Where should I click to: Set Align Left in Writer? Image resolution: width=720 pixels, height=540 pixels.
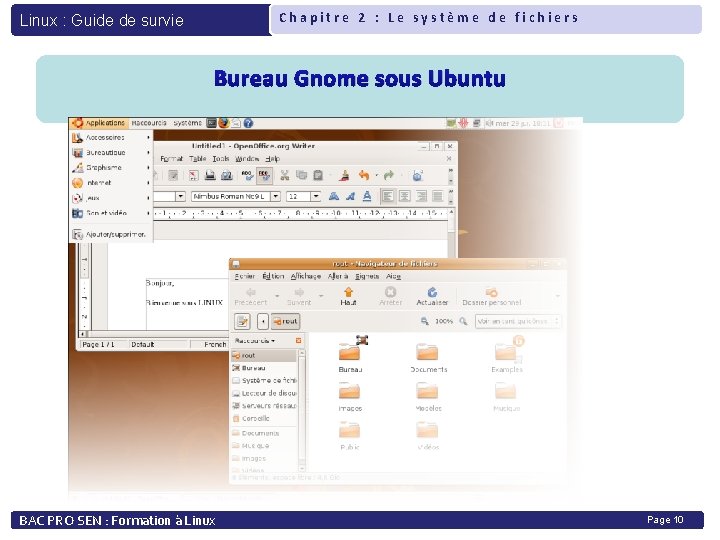click(x=388, y=197)
